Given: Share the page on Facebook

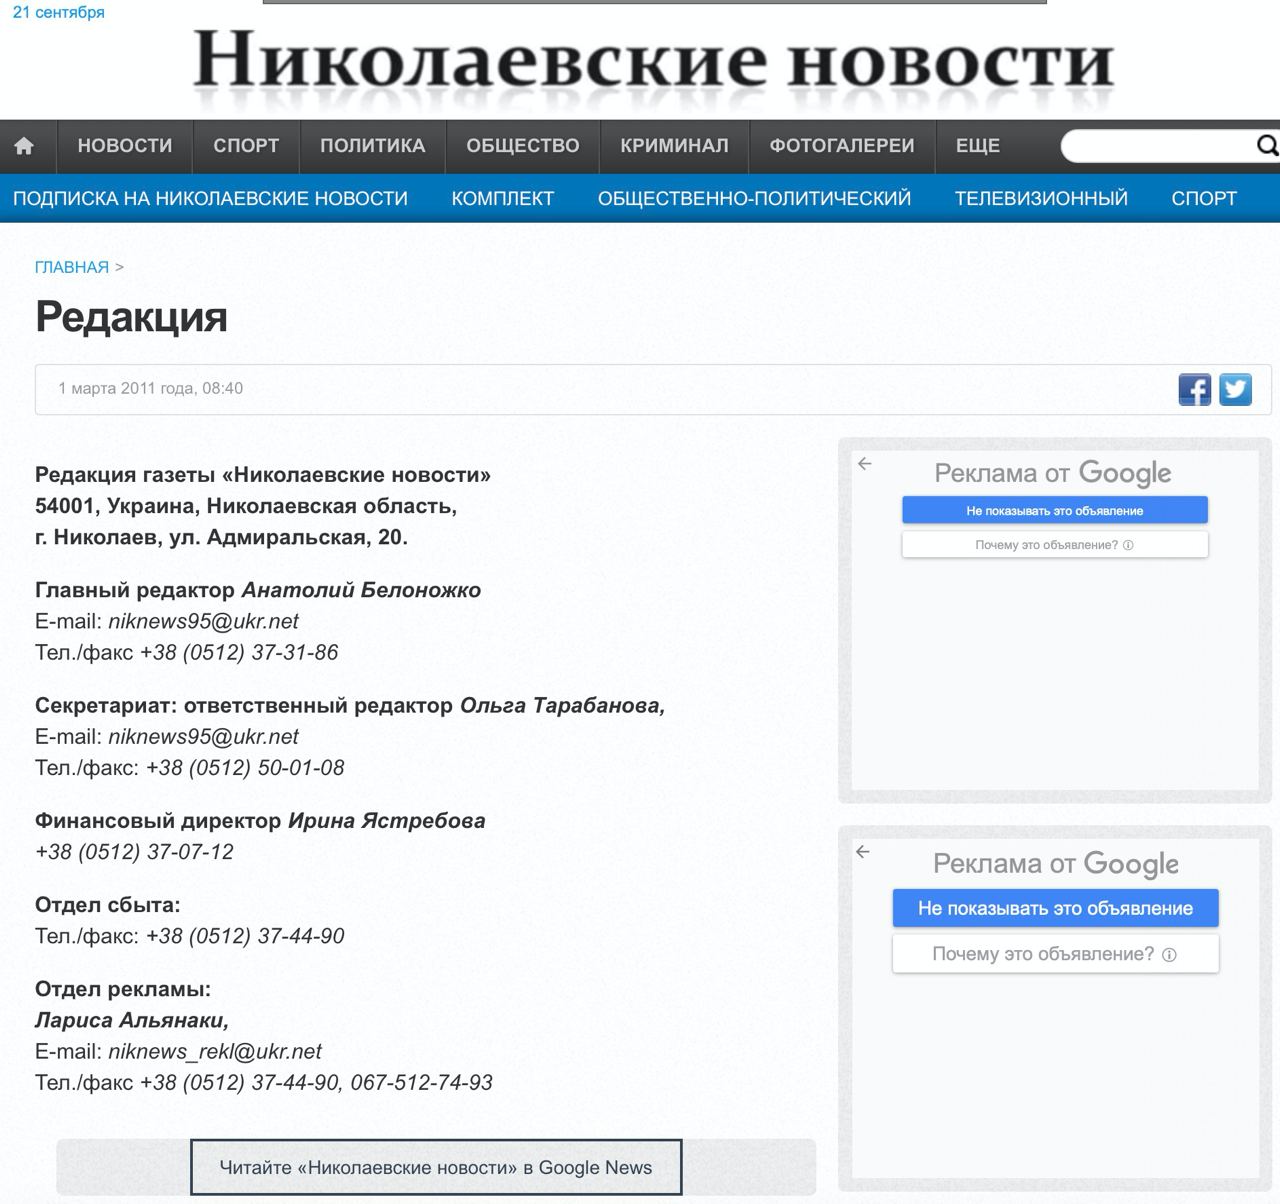Looking at the screenshot, I should pyautogui.click(x=1194, y=389).
